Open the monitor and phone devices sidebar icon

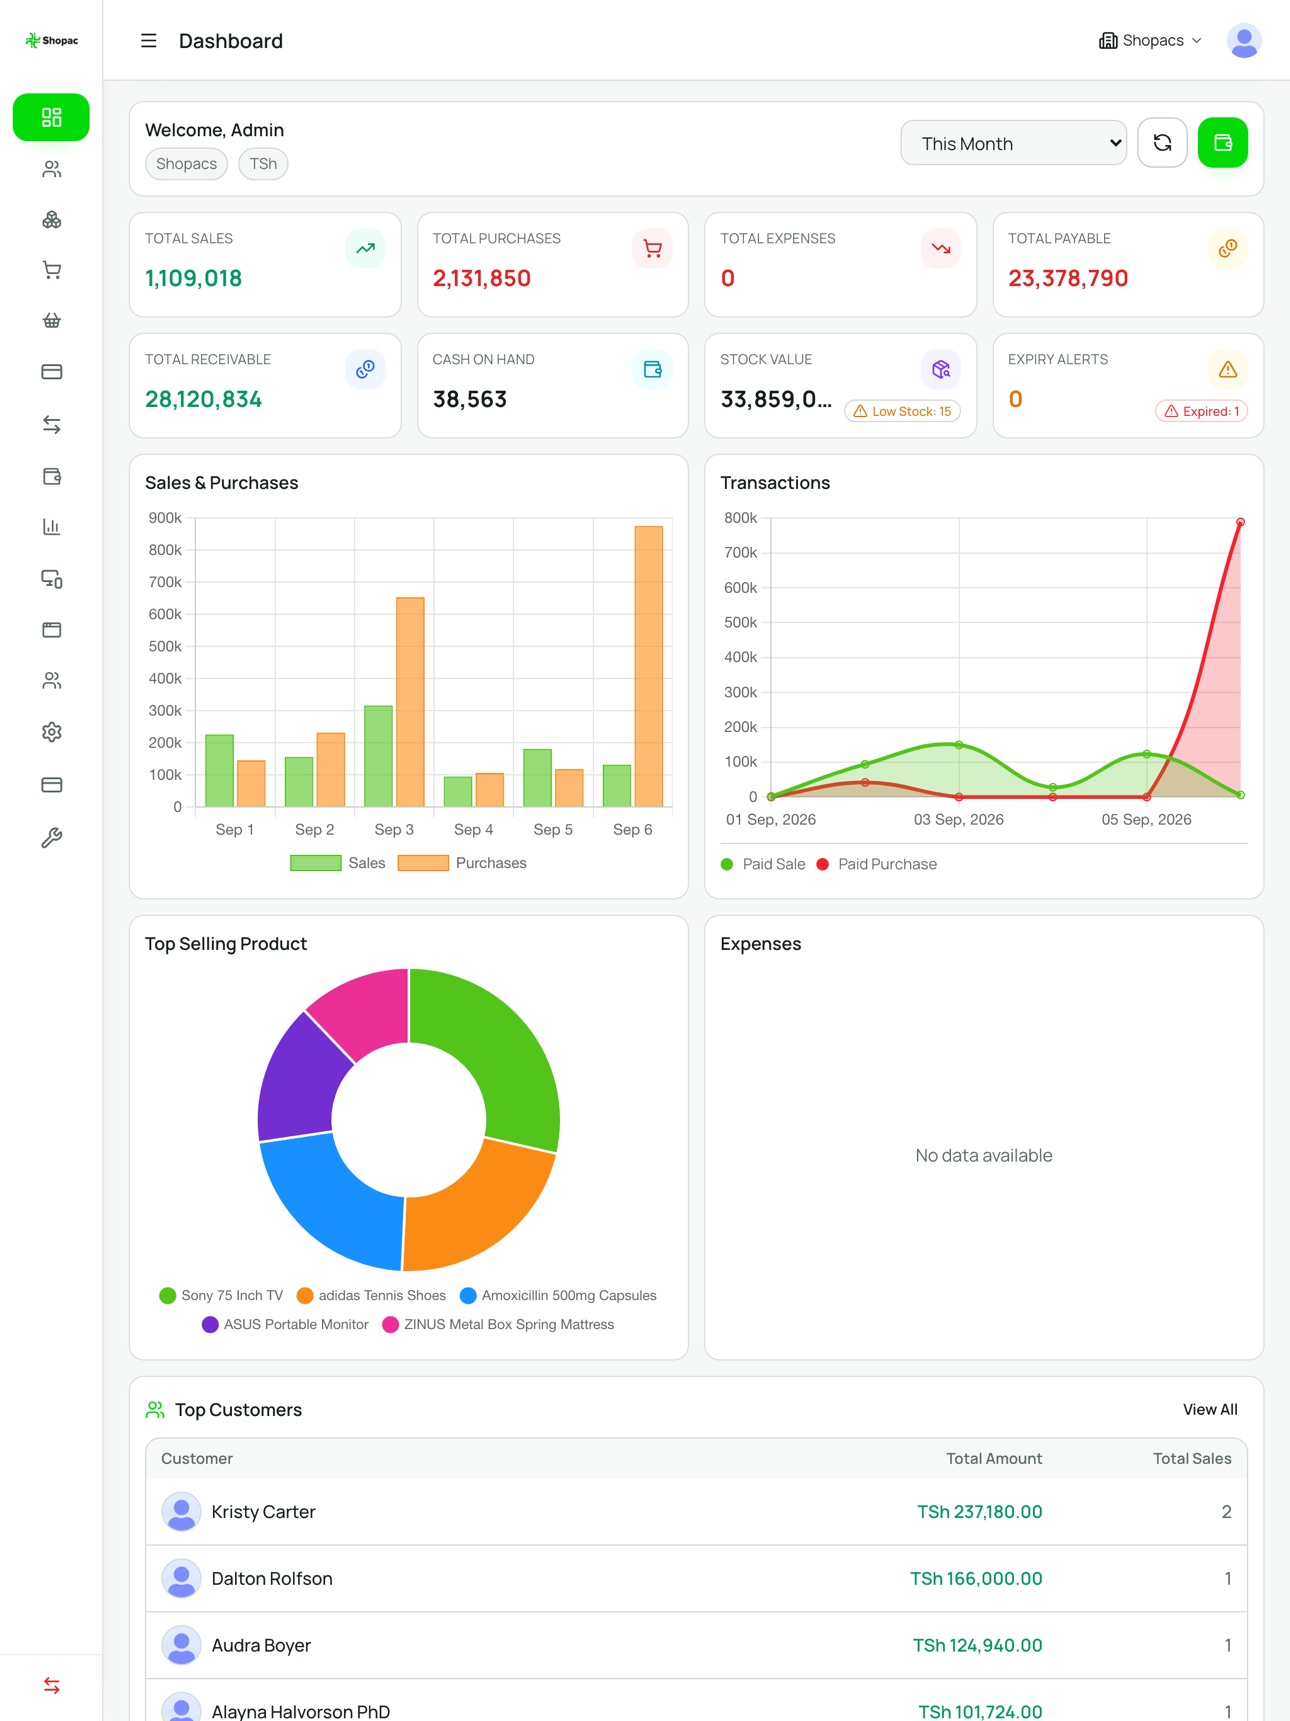coord(52,579)
